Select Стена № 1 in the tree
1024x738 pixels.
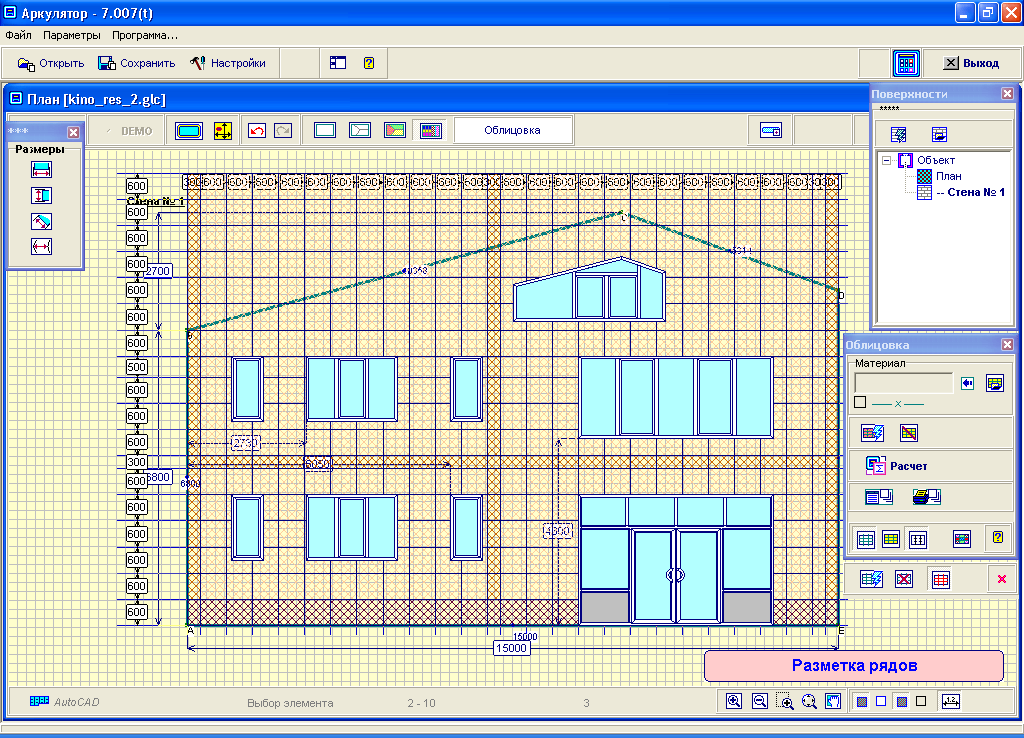pyautogui.click(x=970, y=192)
